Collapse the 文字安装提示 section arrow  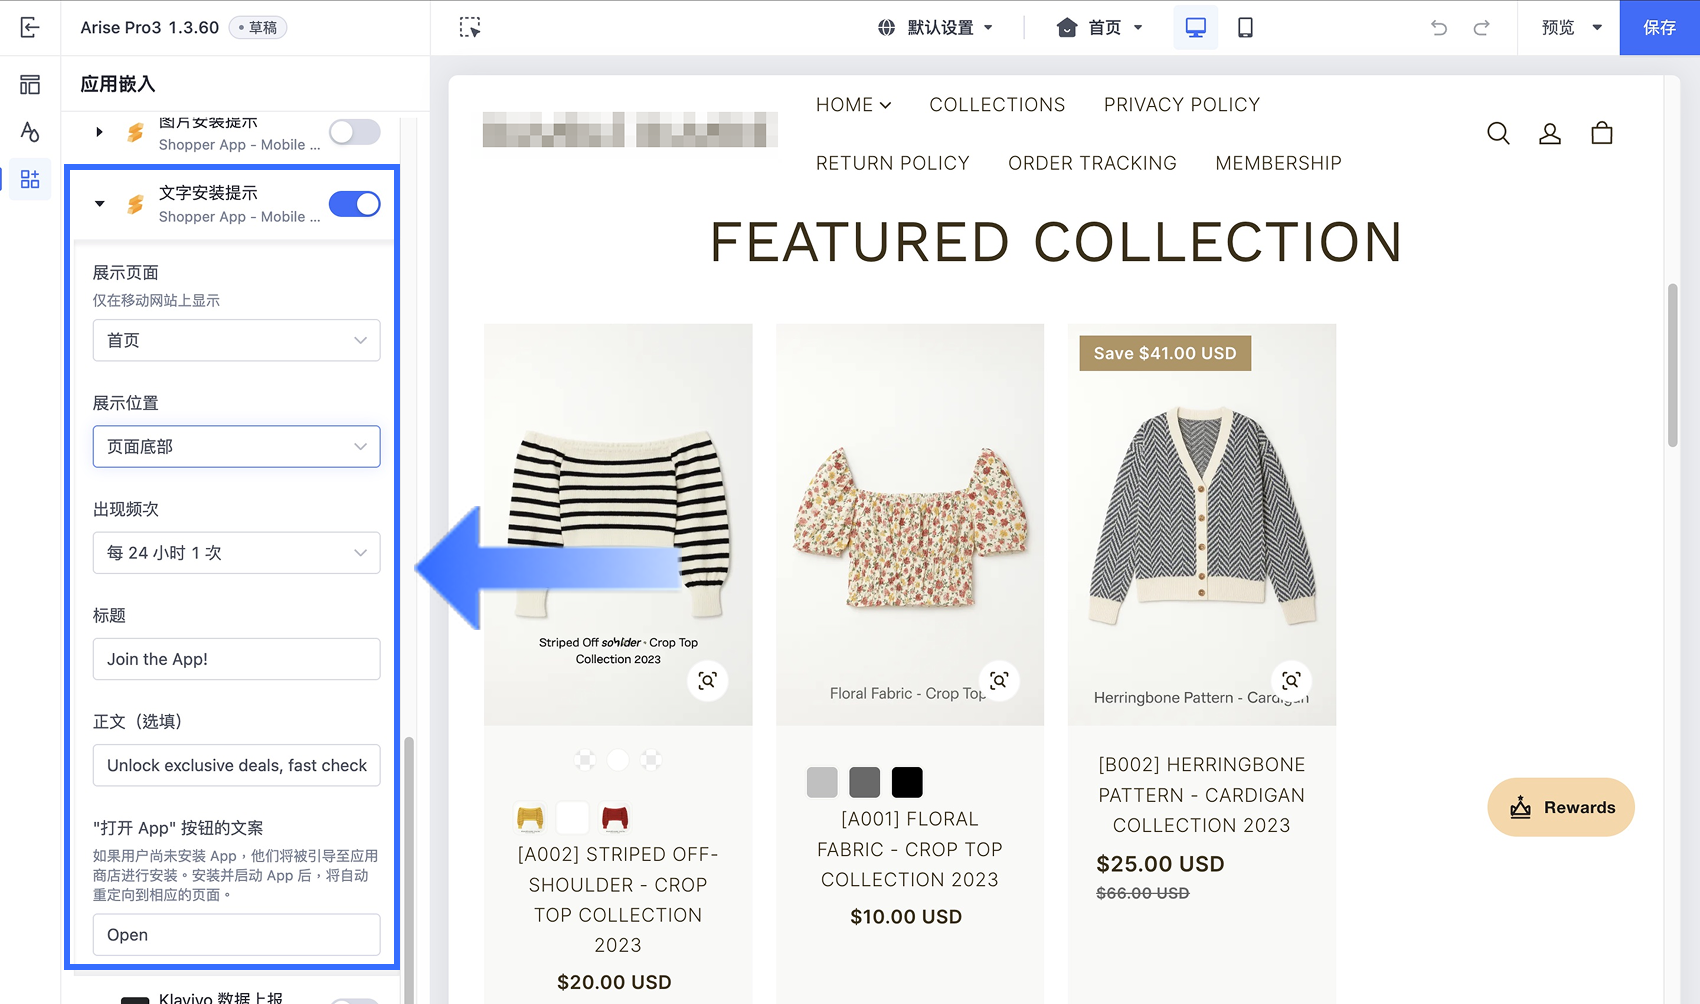99,204
